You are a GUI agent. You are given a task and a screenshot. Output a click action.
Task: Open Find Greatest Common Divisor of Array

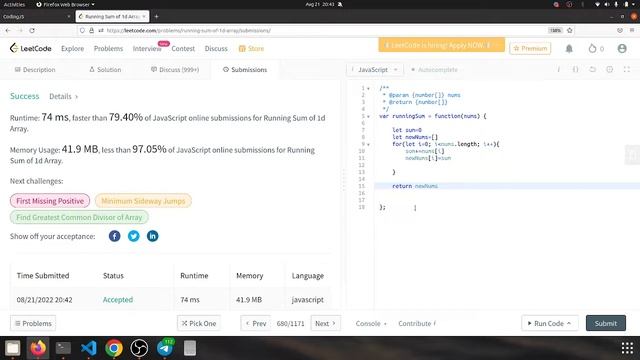79,217
